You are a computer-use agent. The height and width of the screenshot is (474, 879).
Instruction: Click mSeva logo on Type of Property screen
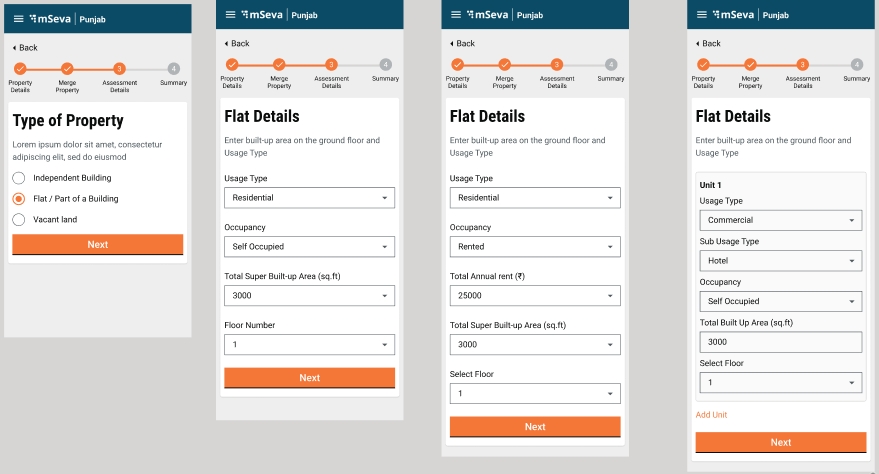pyautogui.click(x=50, y=19)
